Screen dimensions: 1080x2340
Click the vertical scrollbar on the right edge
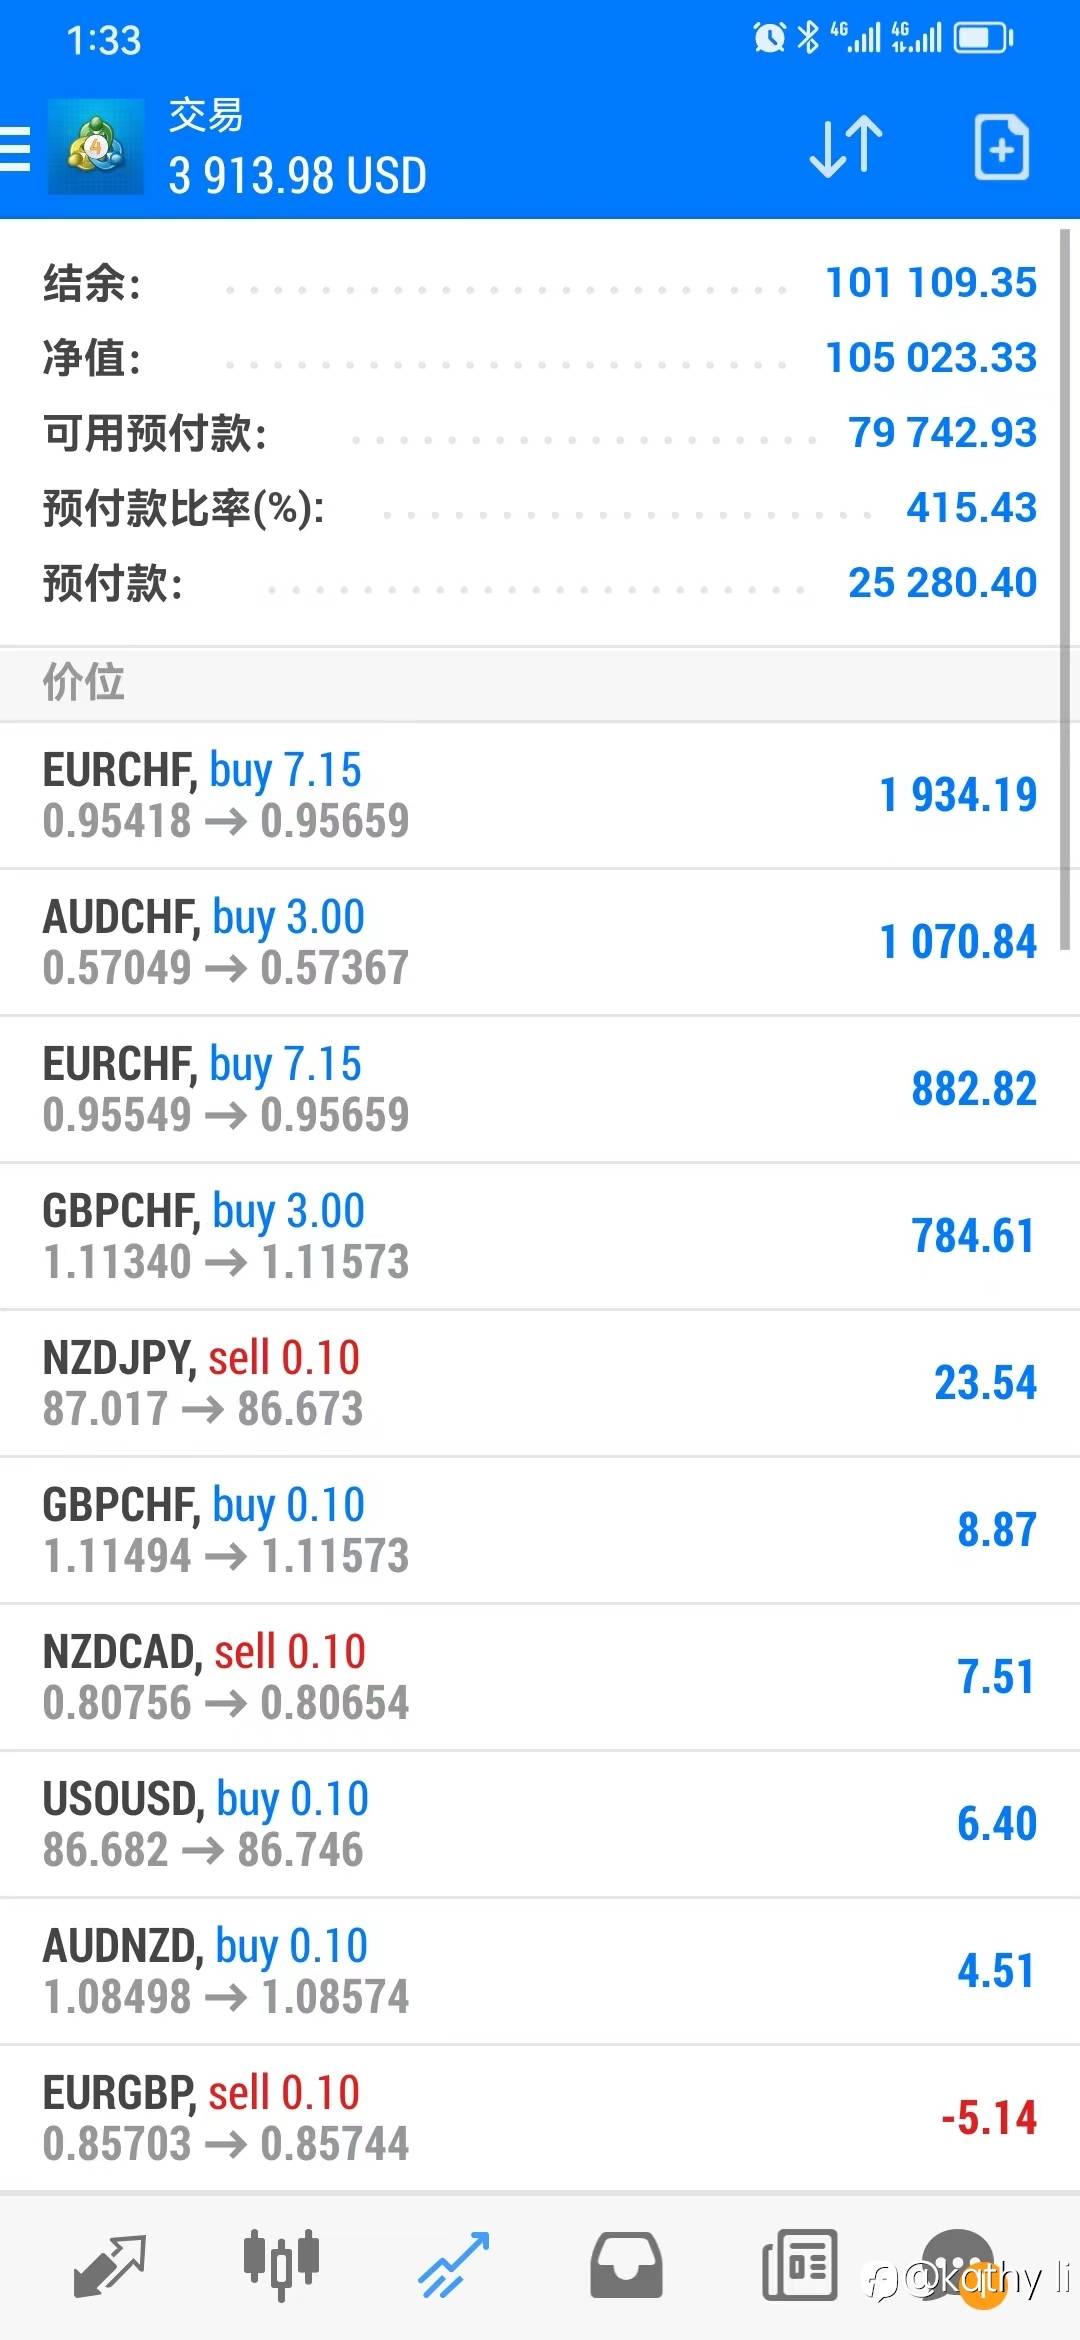[x=1065, y=590]
